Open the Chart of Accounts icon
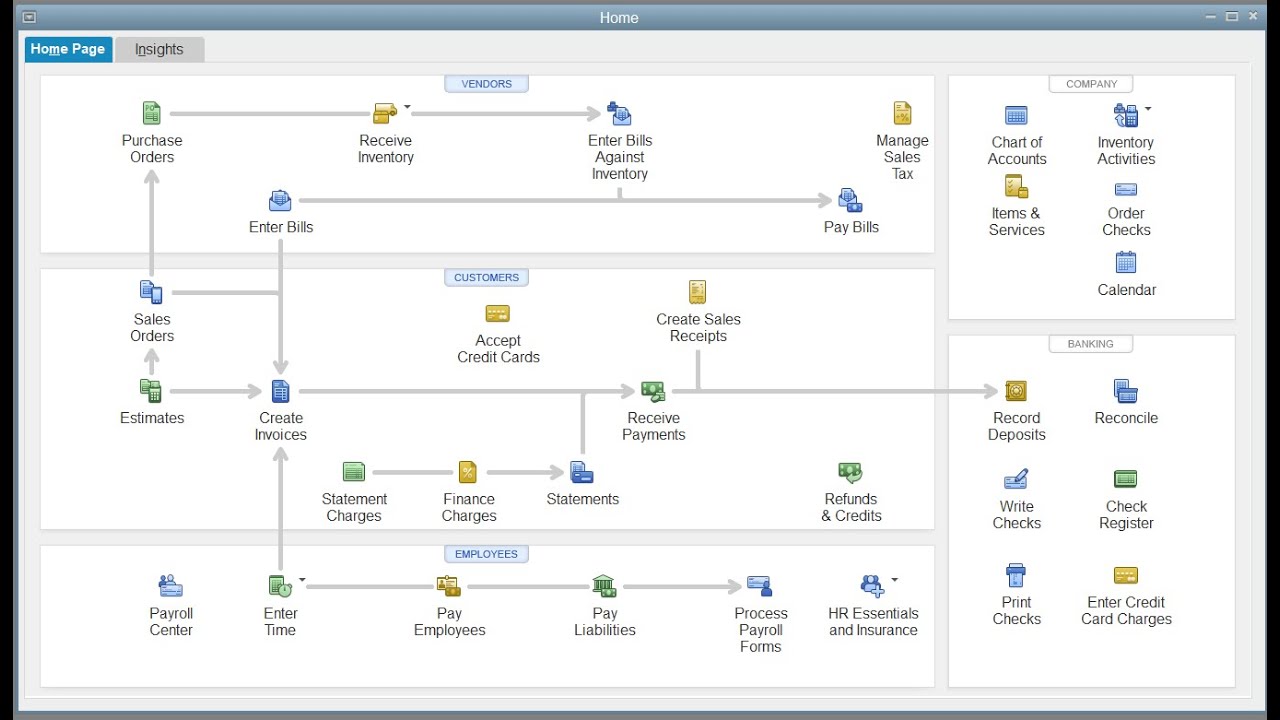This screenshot has width=1280, height=720. (x=1016, y=115)
